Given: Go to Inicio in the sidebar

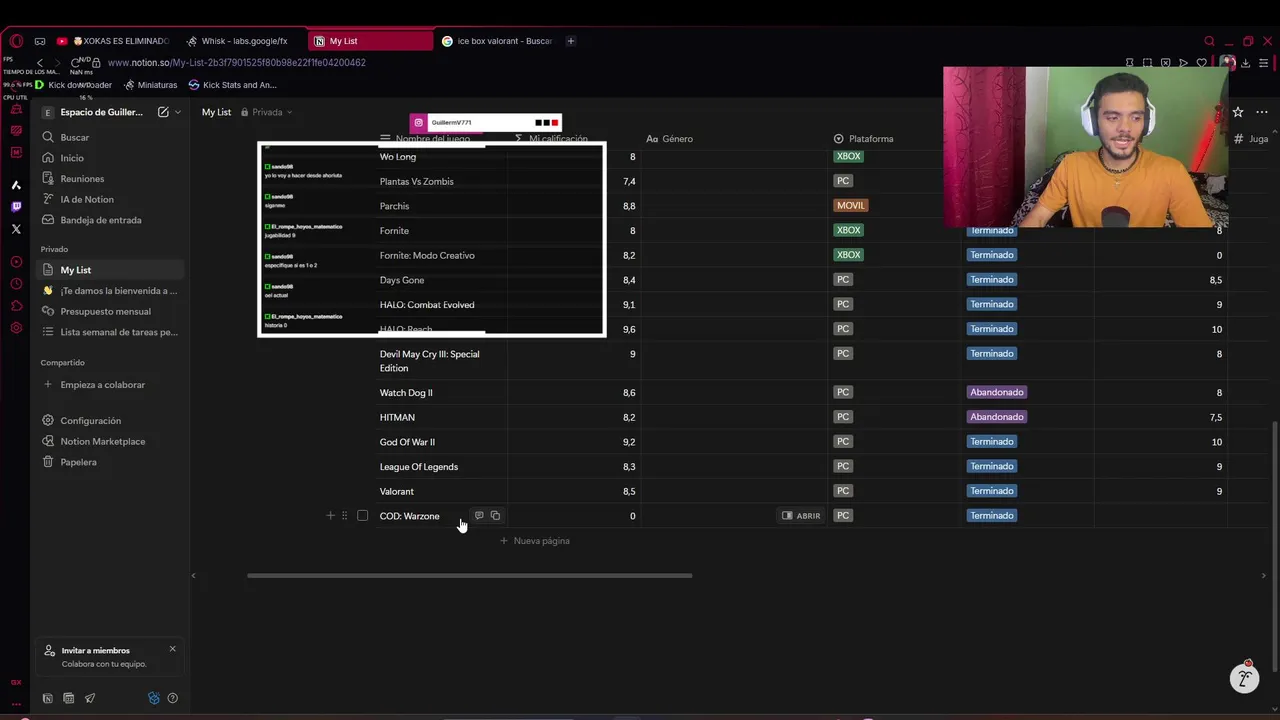Looking at the screenshot, I should 110,158.
